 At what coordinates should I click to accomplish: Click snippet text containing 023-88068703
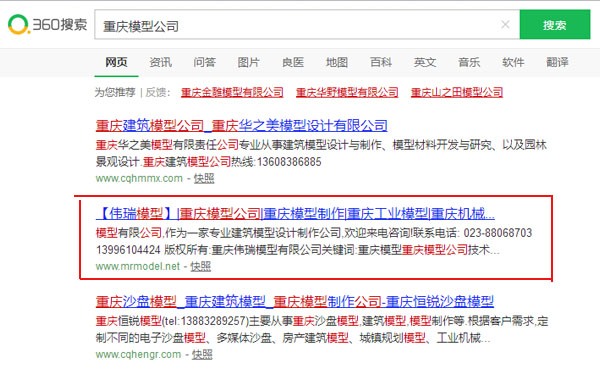[x=314, y=241]
